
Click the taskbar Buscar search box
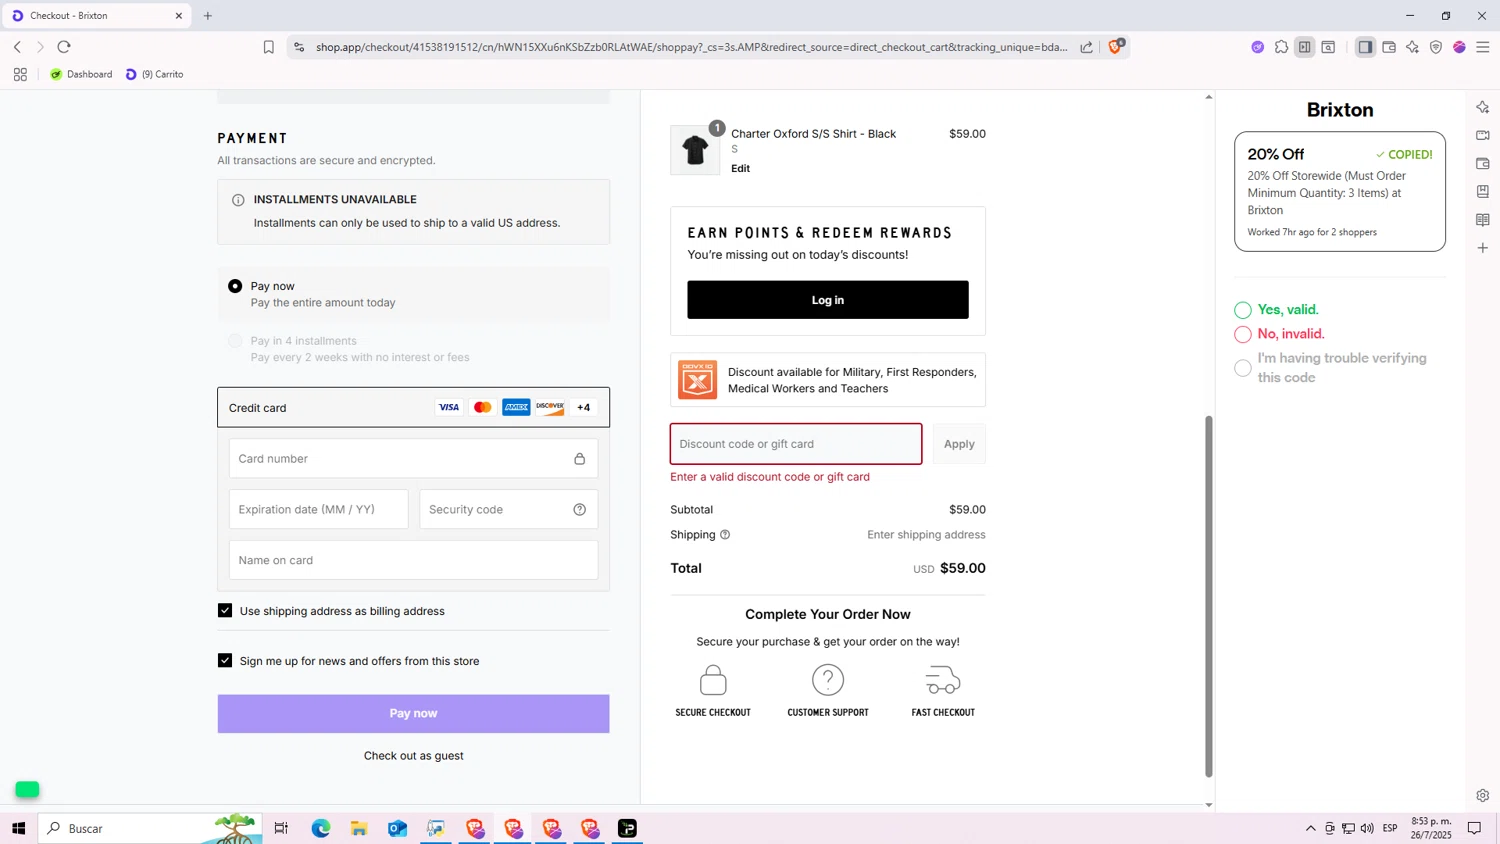(150, 828)
